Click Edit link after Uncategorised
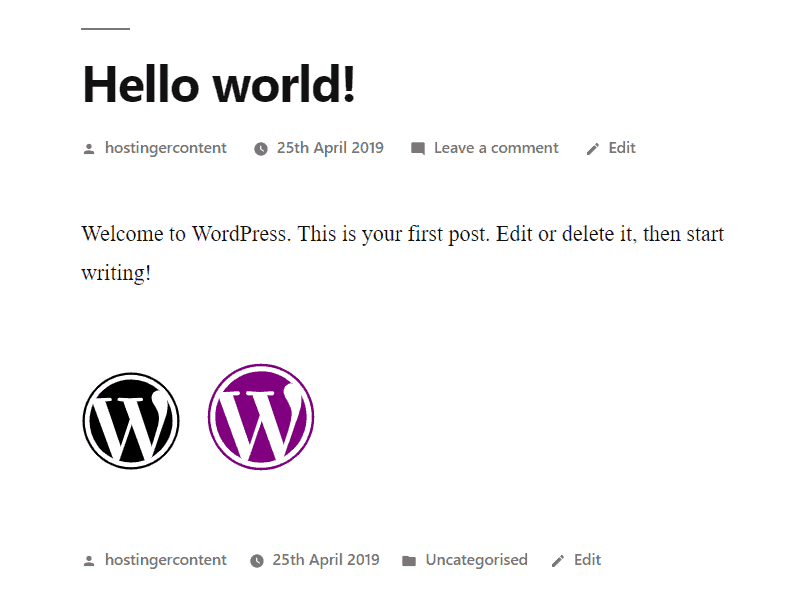Viewport: 799px width, 598px height. click(x=588, y=560)
